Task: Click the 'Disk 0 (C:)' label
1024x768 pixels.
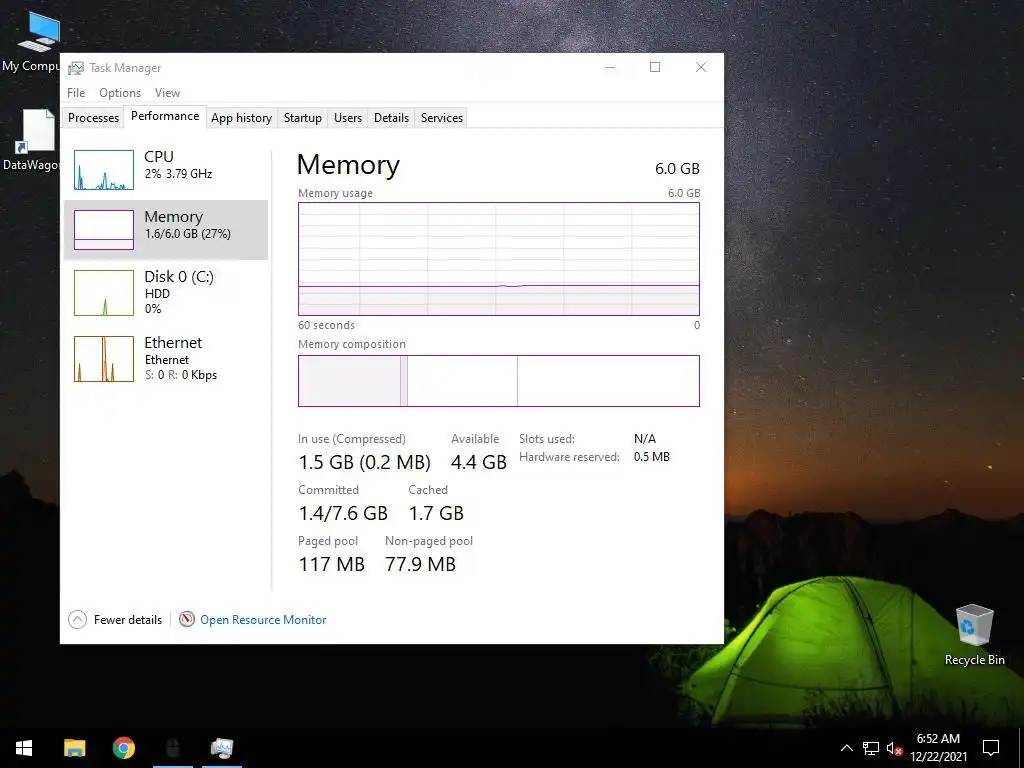Action: tap(179, 277)
